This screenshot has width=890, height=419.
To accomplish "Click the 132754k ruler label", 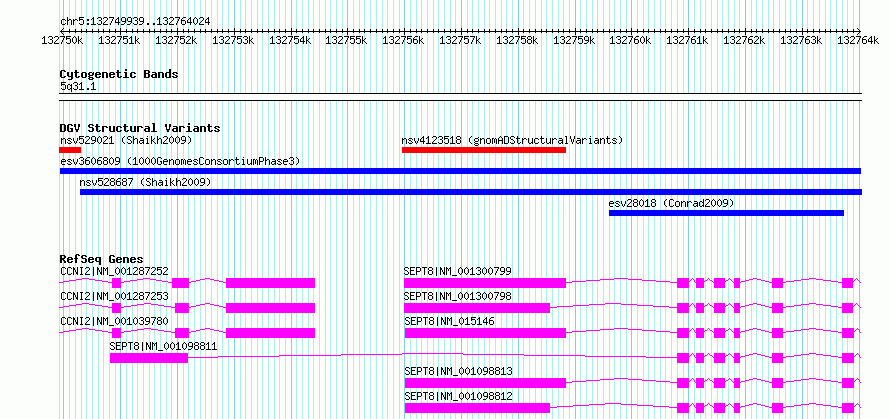I will 290,41.
